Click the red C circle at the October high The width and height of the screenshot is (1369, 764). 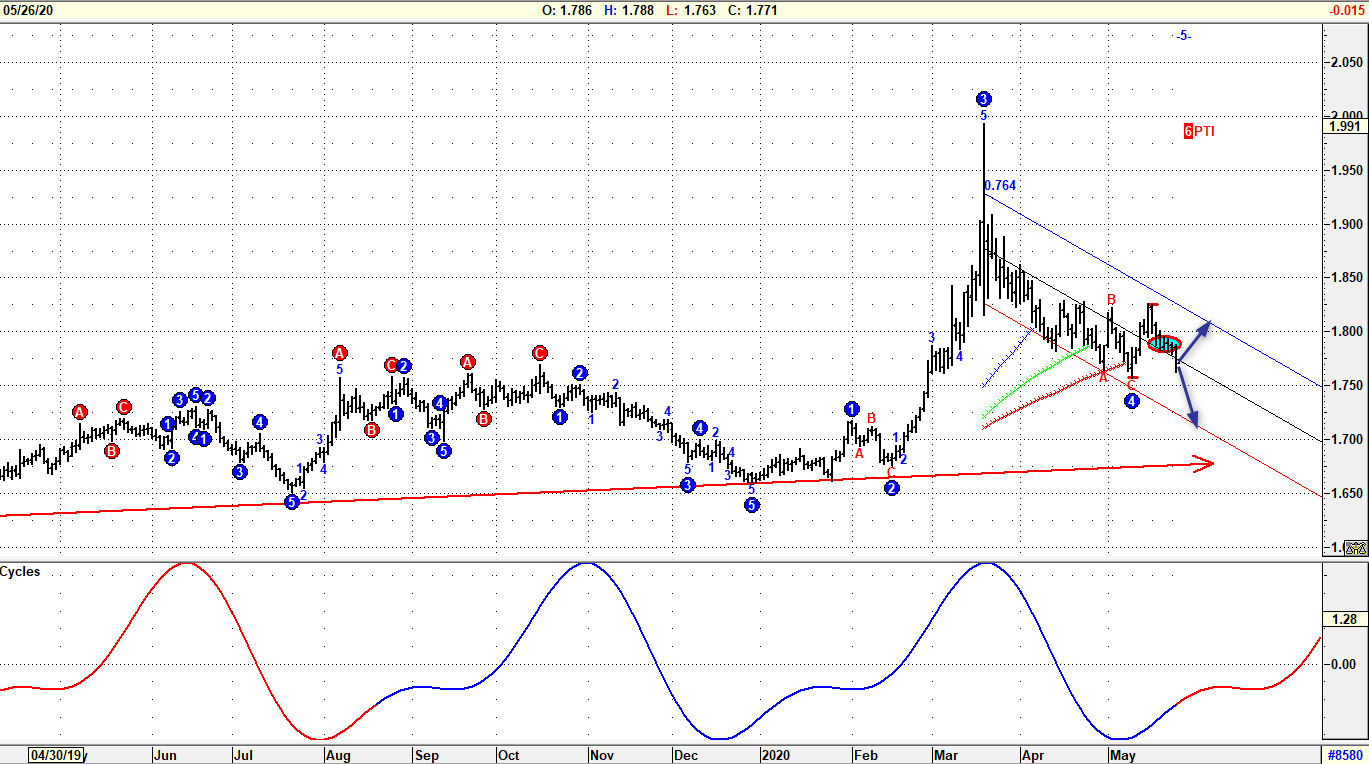pos(540,353)
